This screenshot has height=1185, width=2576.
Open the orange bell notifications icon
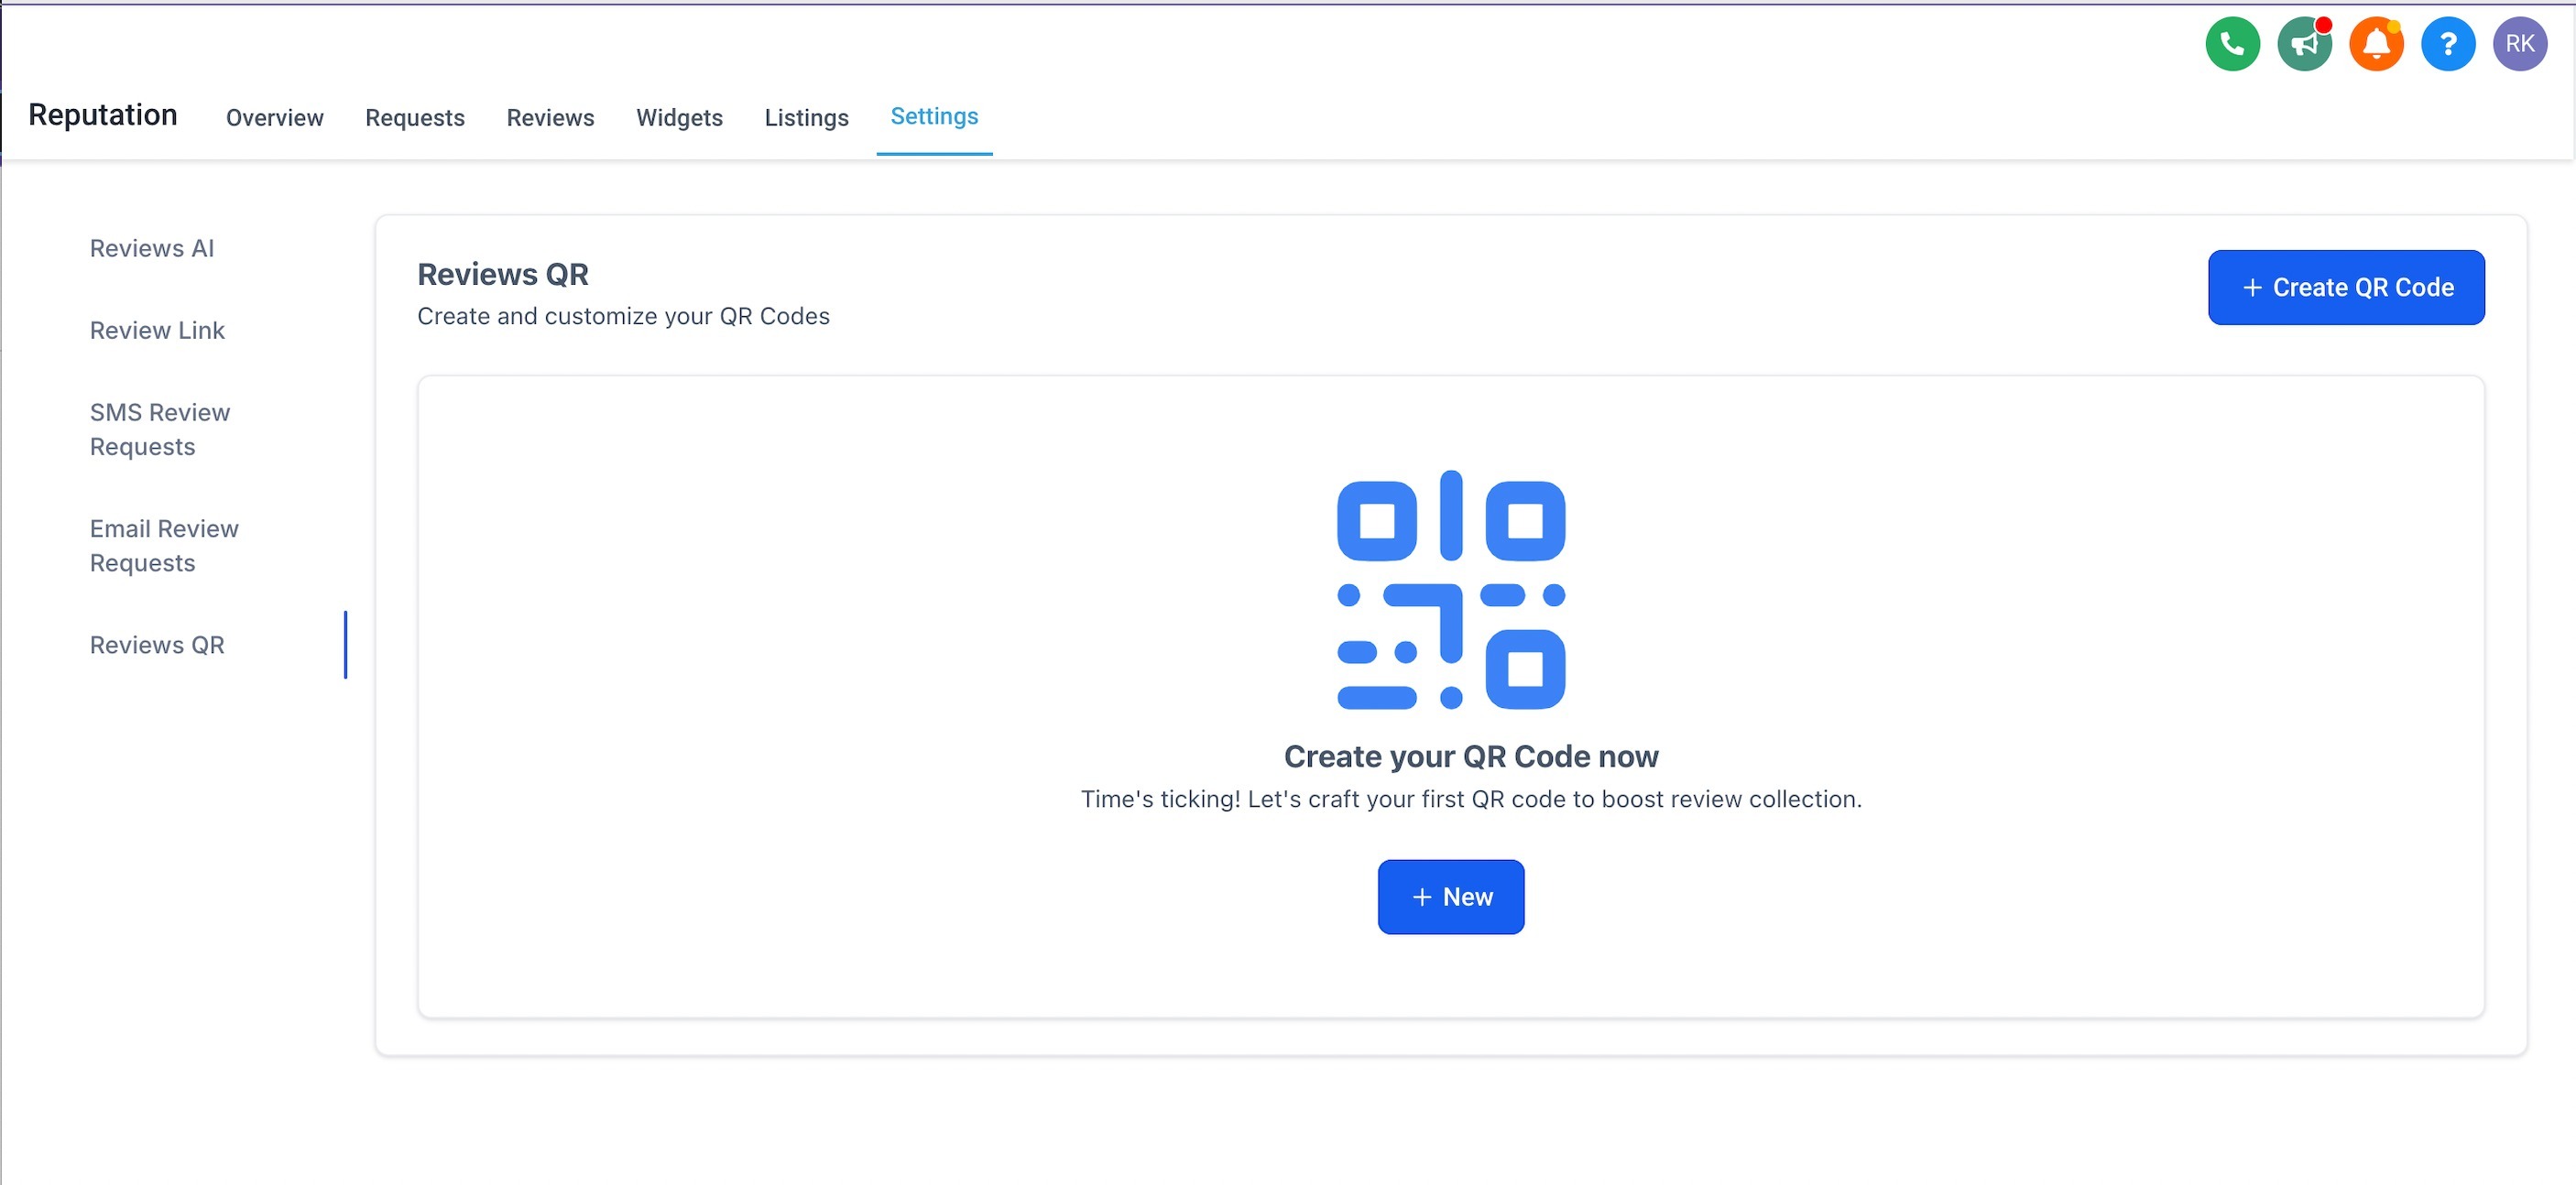[x=2375, y=44]
